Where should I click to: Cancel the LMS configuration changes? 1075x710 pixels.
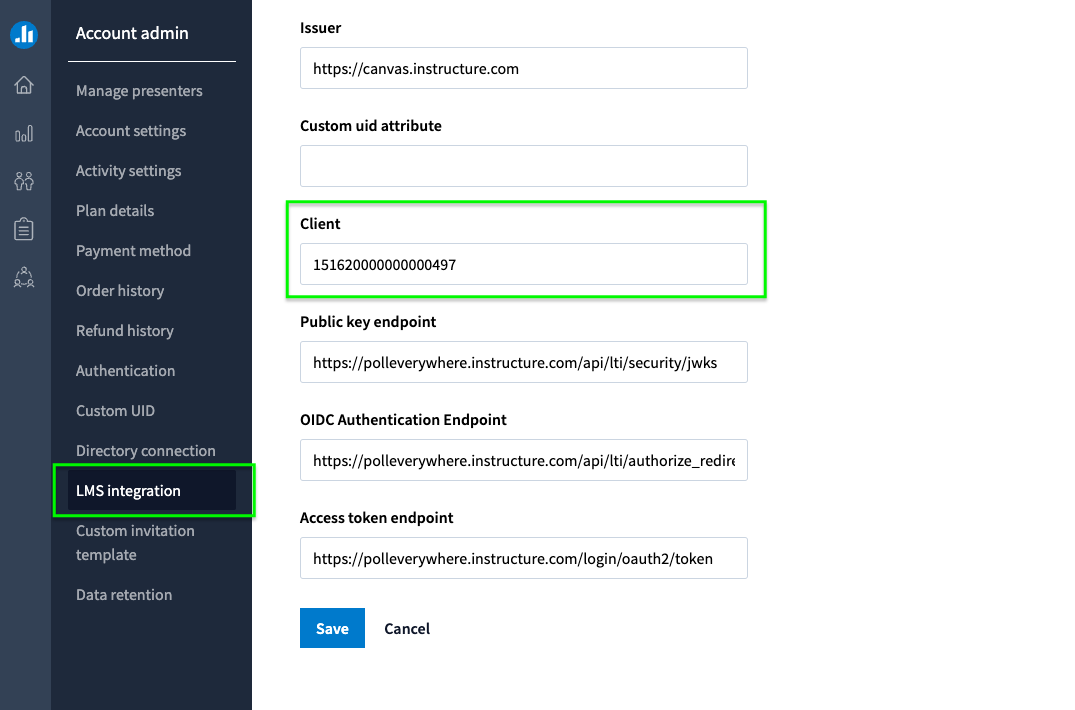407,628
